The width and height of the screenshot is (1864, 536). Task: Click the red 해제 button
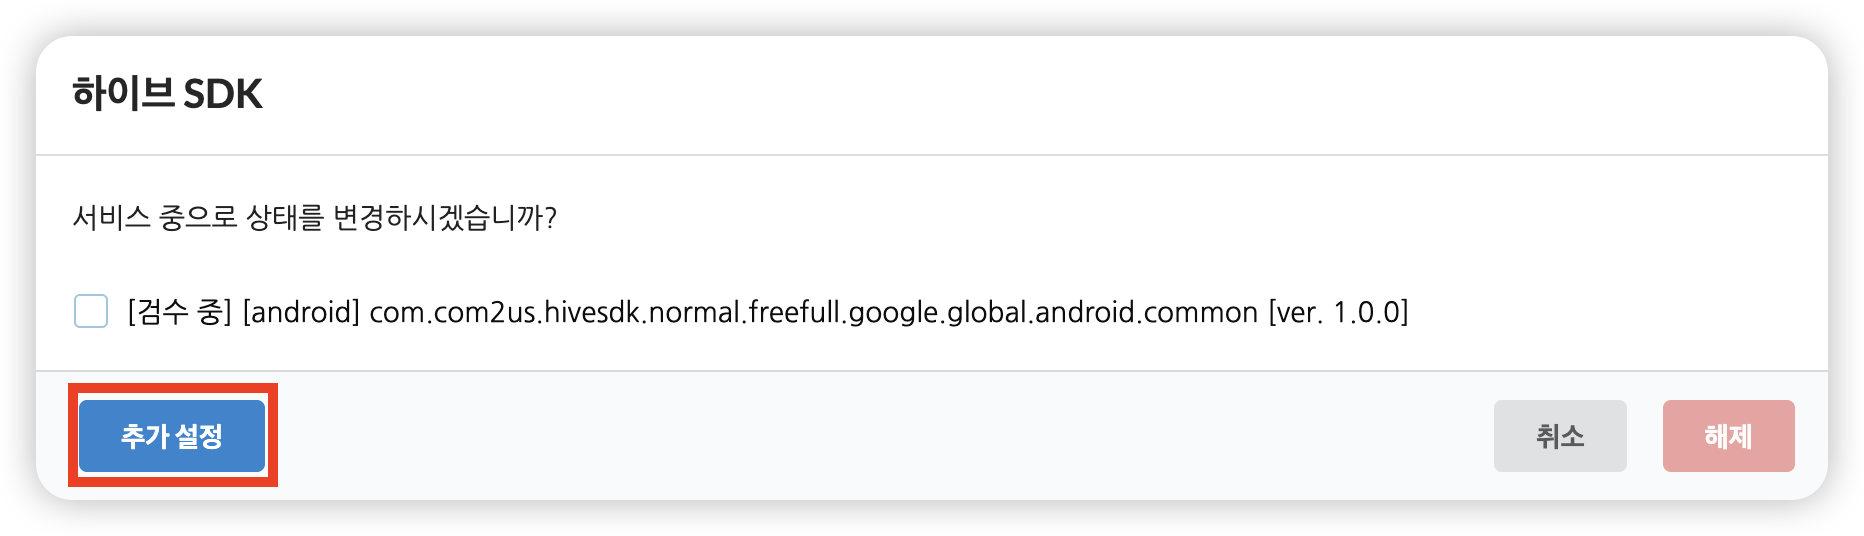(1728, 436)
